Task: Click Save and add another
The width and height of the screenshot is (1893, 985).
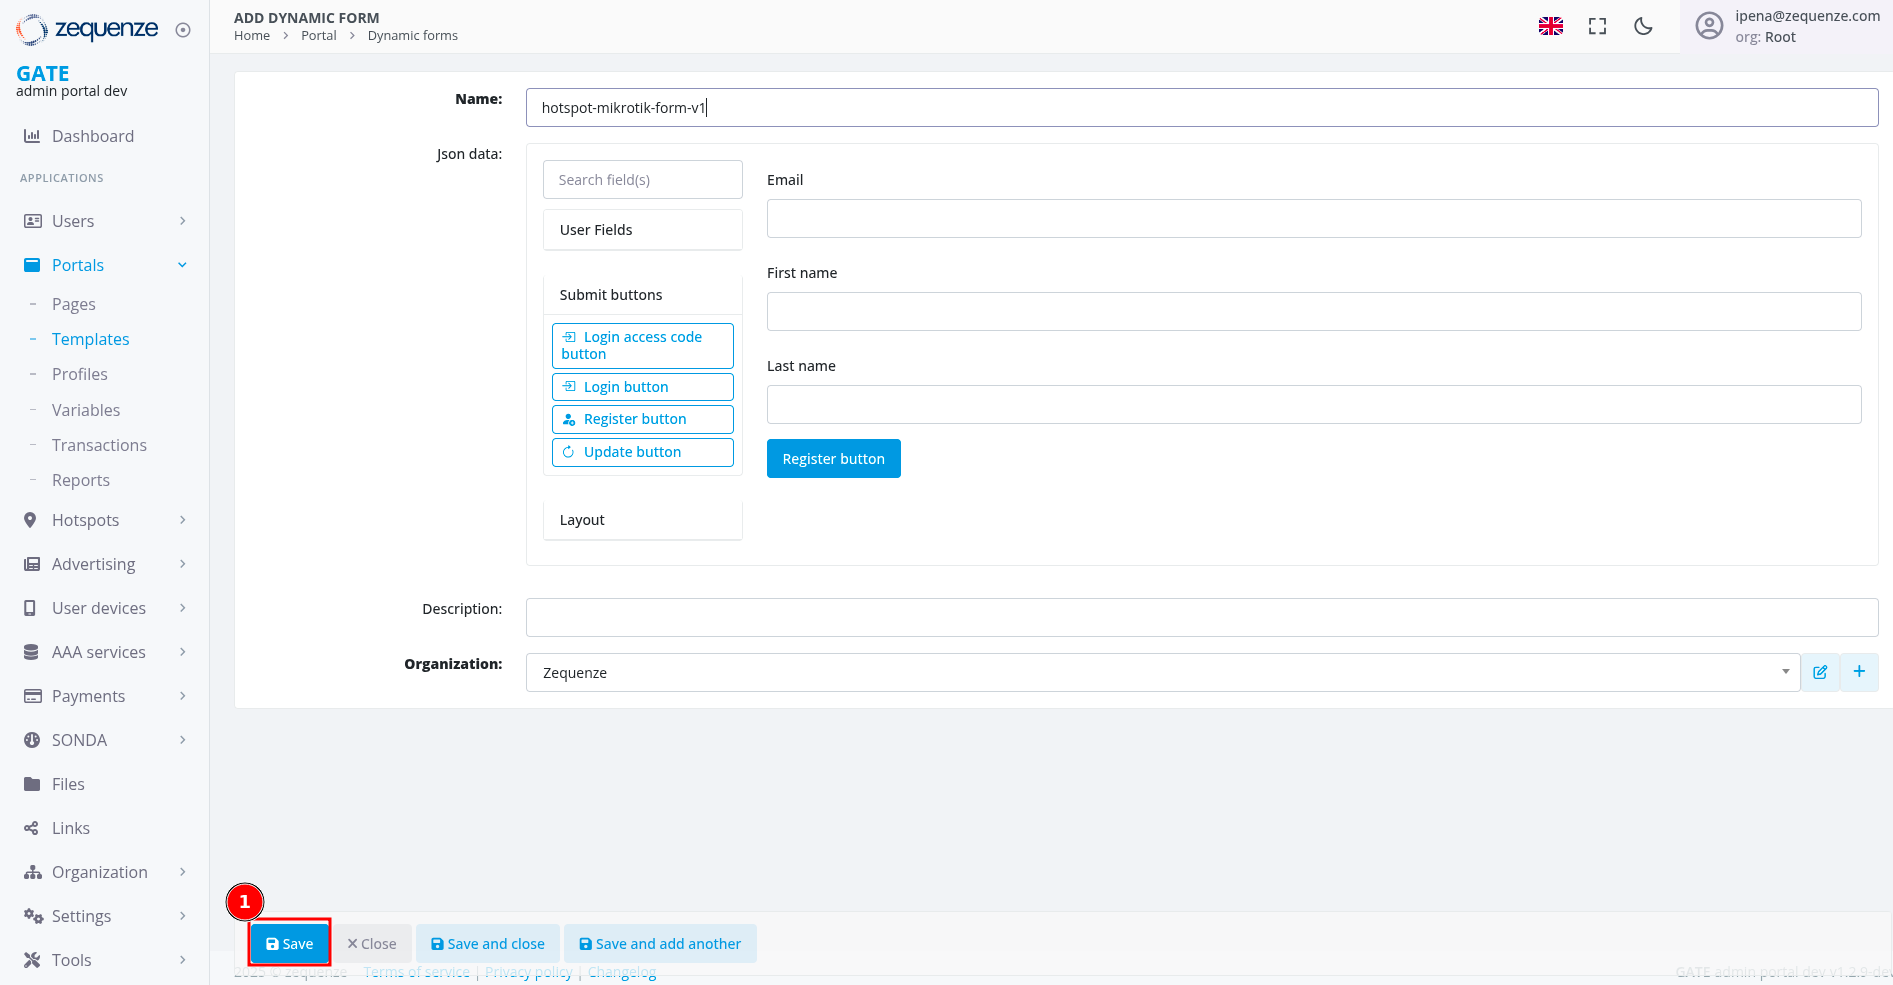Action: 660,944
